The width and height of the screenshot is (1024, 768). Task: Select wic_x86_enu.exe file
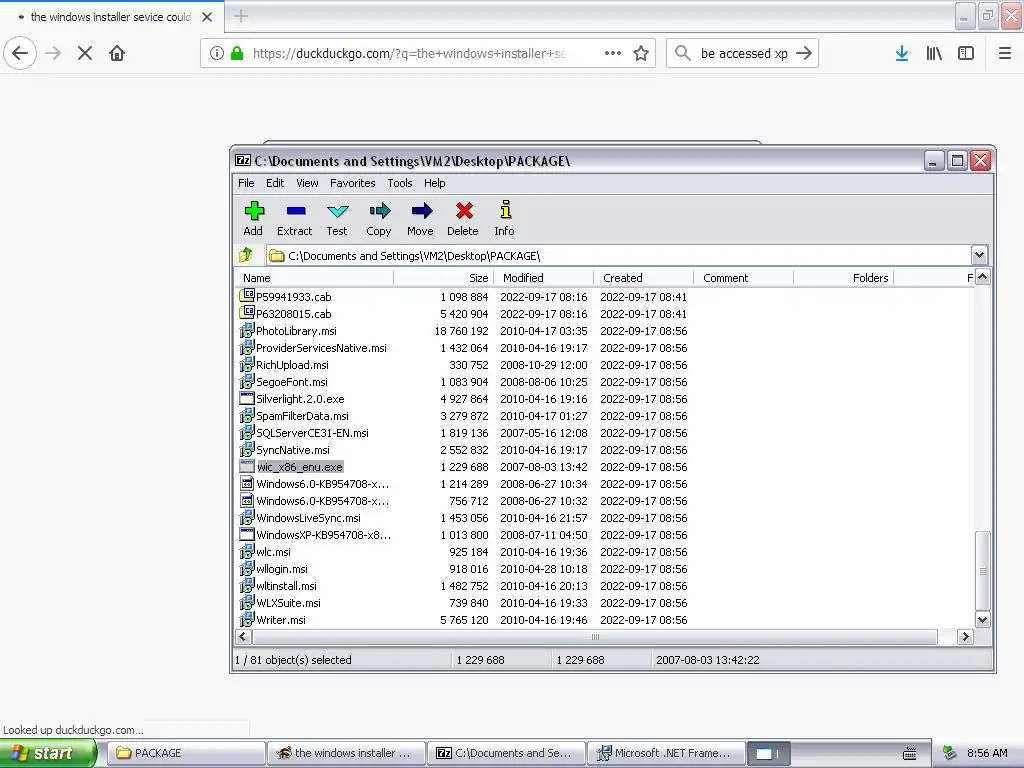[x=300, y=467]
